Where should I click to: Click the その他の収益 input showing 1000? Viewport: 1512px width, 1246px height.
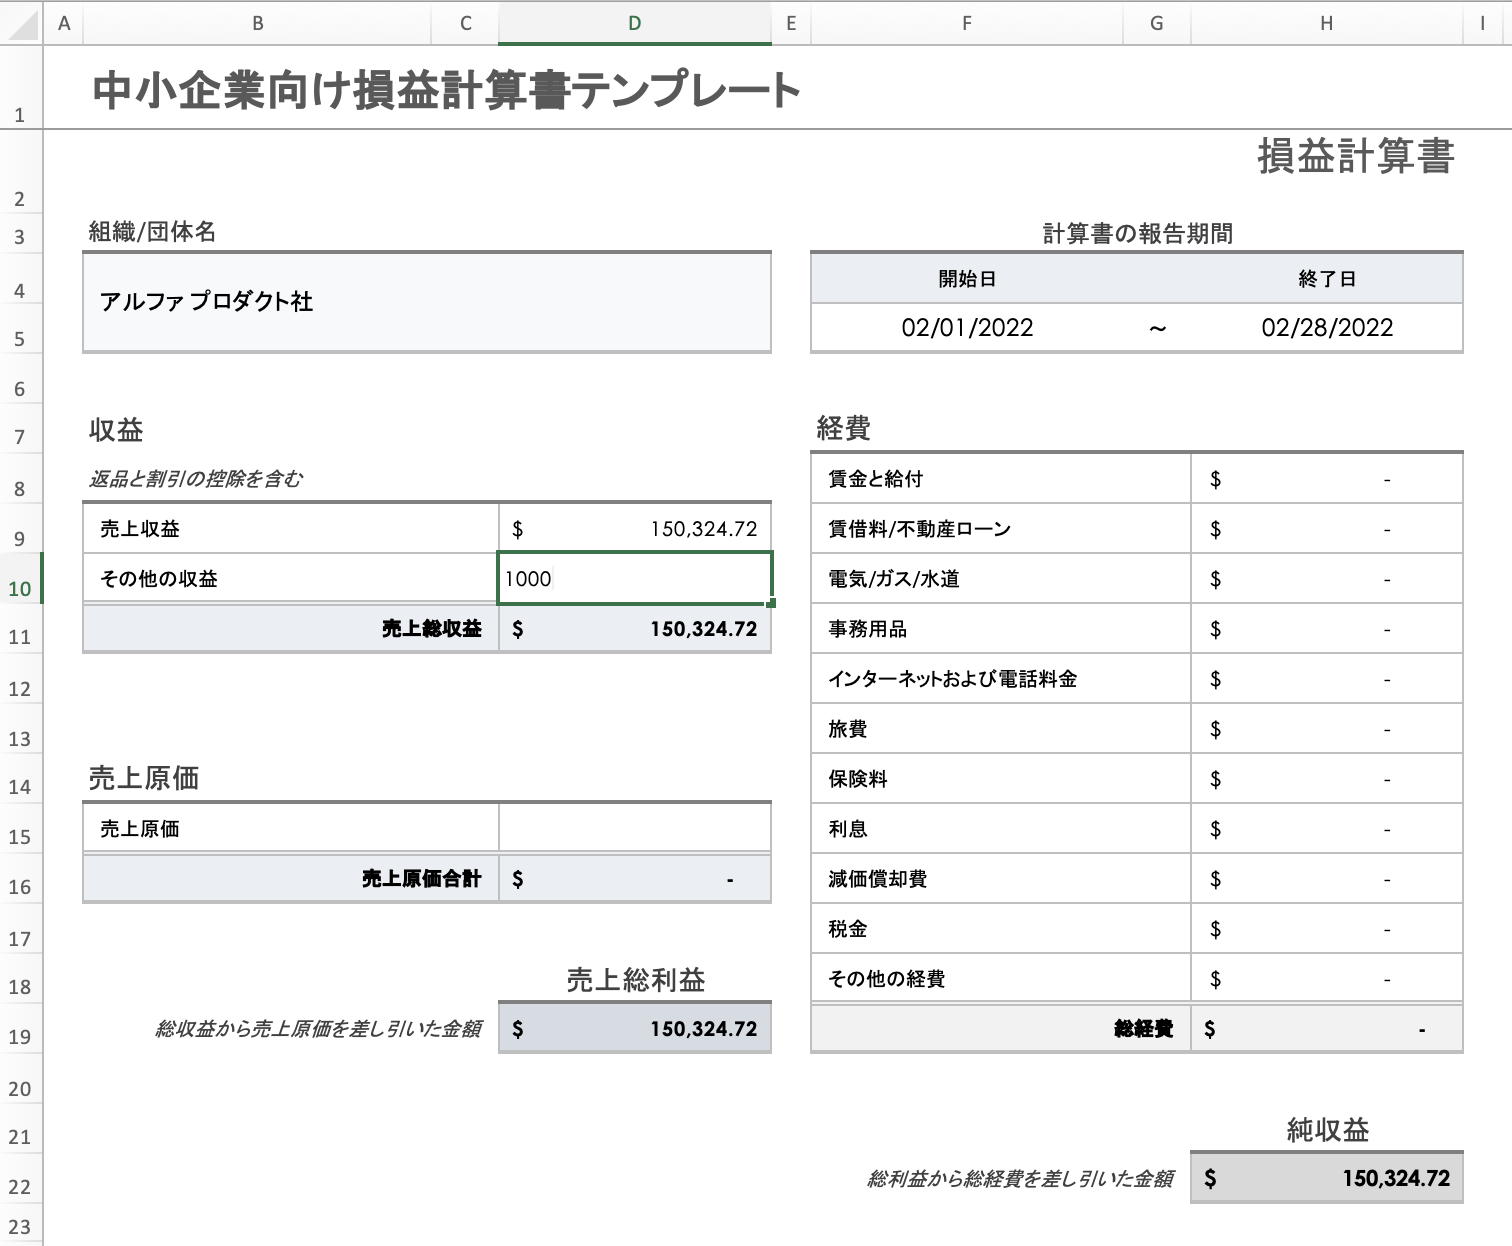click(x=635, y=578)
